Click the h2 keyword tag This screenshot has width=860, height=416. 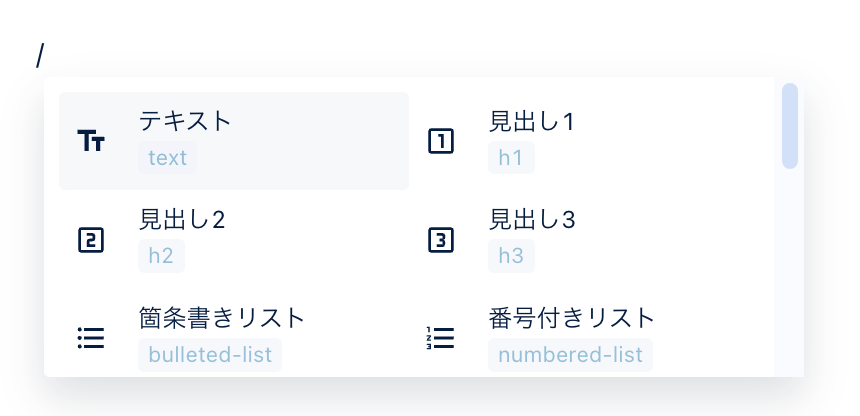[161, 256]
